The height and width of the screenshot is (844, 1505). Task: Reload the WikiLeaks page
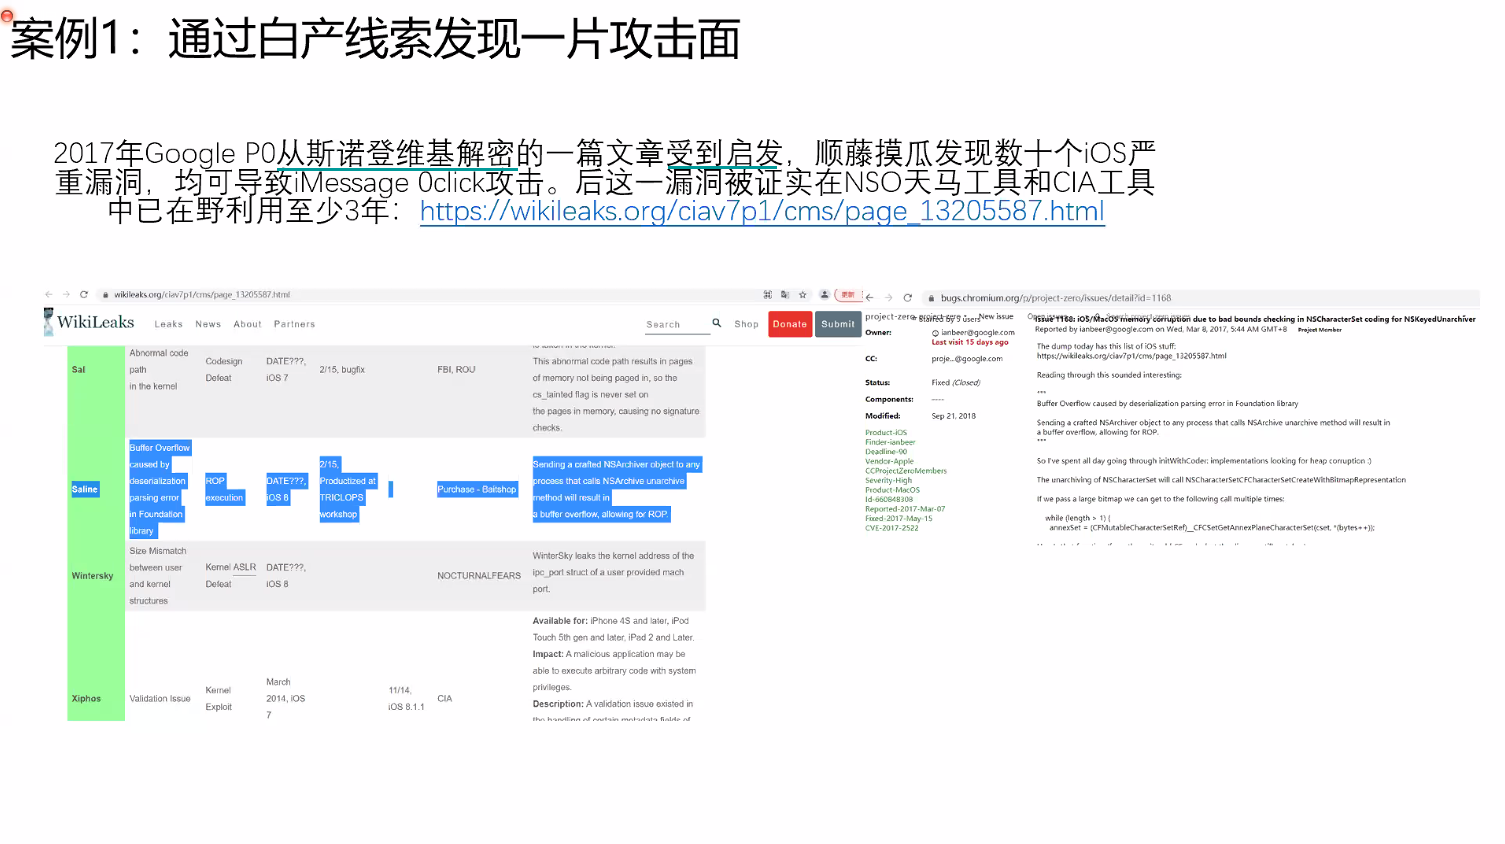click(84, 295)
